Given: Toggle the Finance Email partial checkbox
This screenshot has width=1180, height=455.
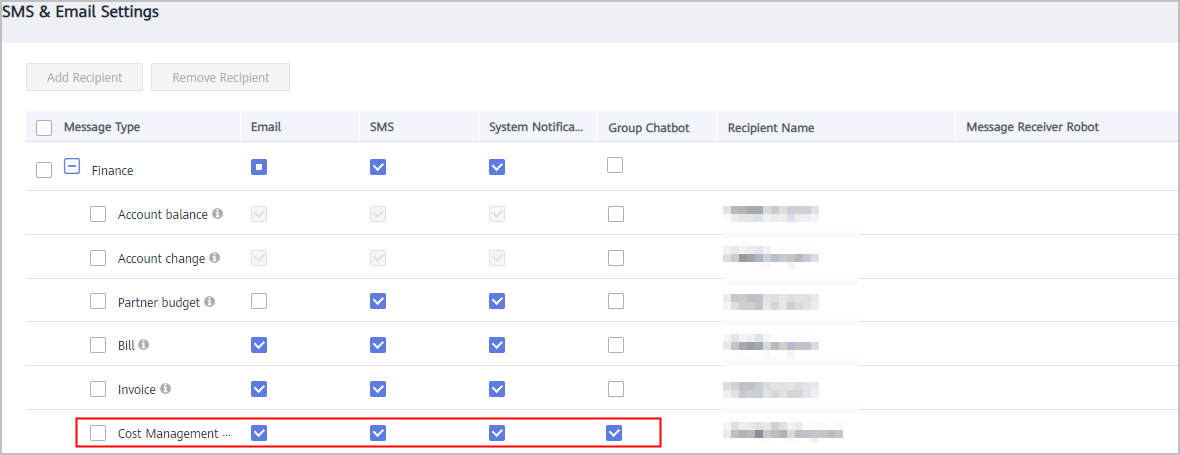Looking at the screenshot, I should 259,167.
